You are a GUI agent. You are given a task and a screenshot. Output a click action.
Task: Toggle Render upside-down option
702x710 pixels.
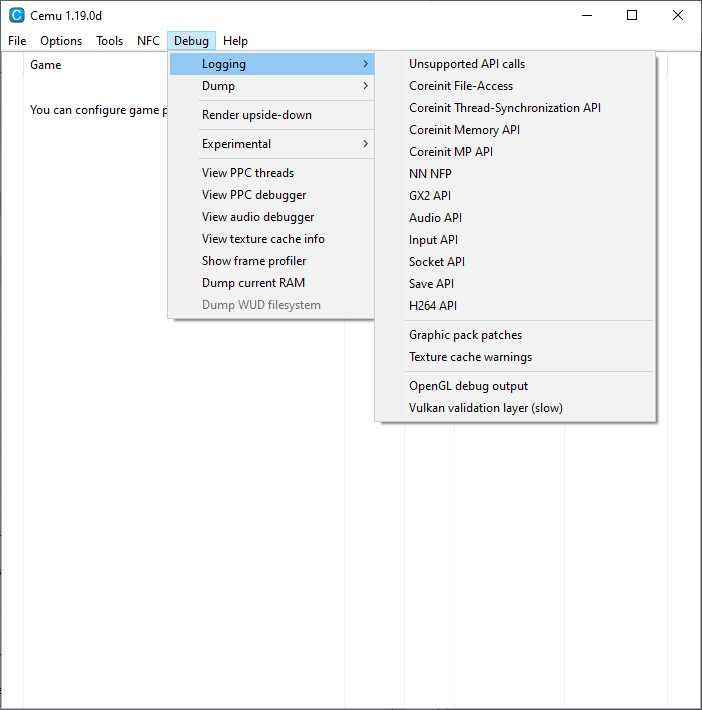point(272,115)
